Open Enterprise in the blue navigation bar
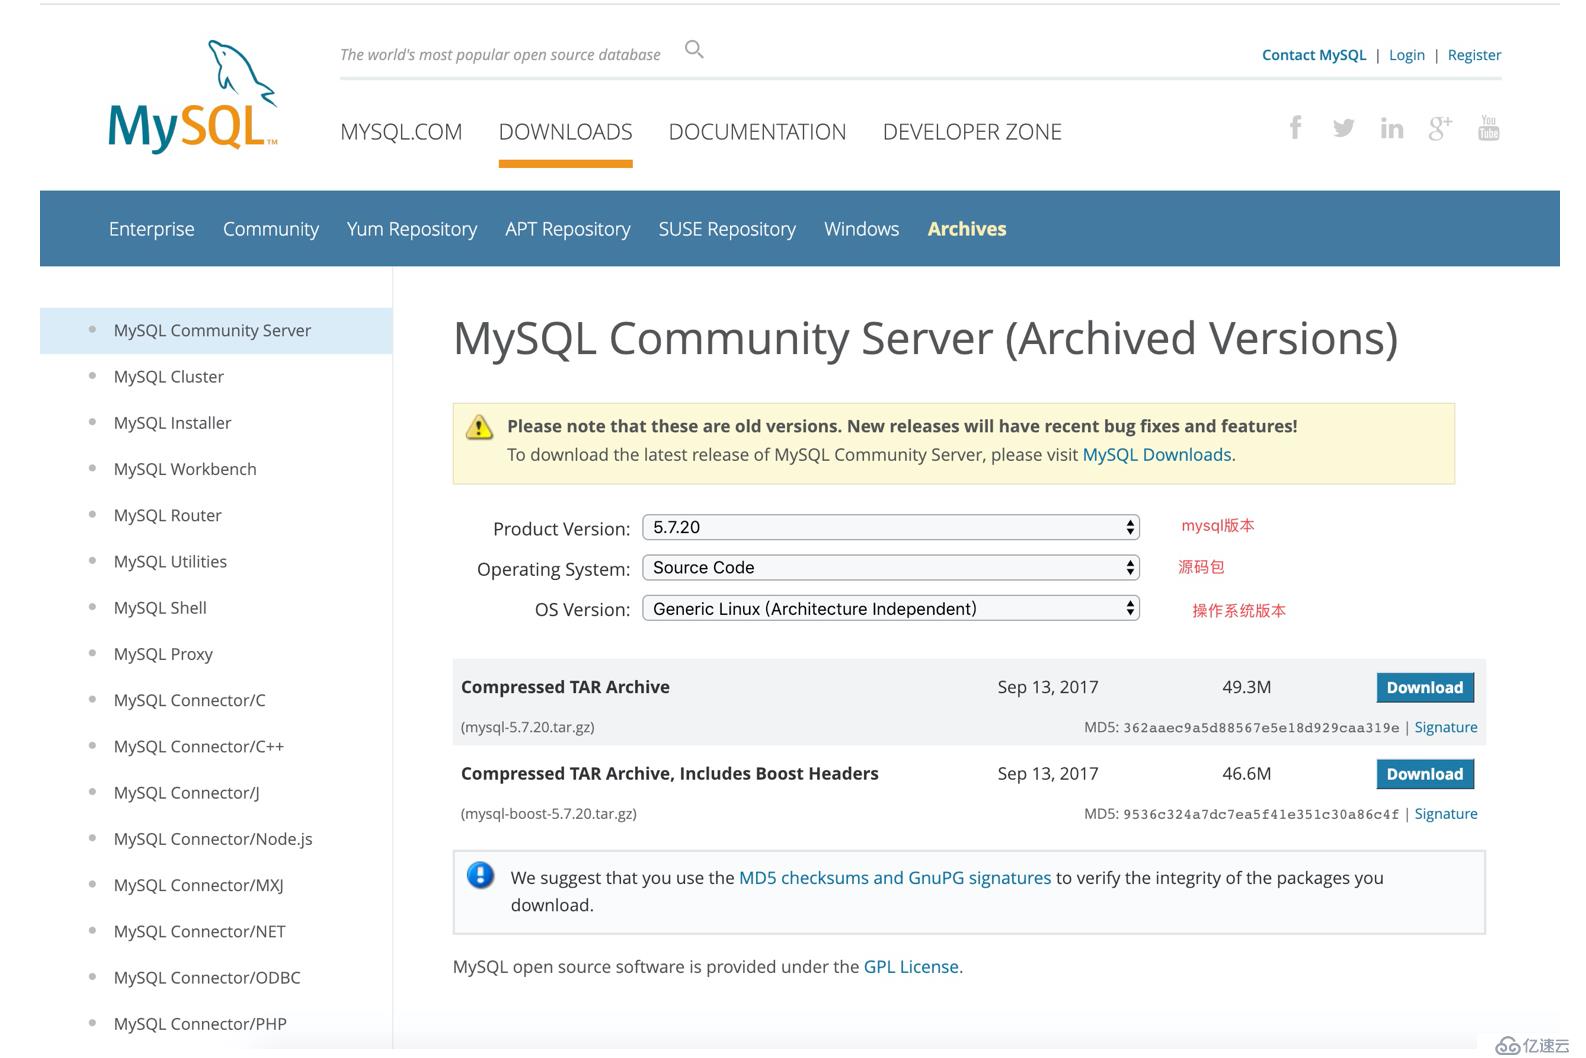1586x1058 pixels. 152,229
